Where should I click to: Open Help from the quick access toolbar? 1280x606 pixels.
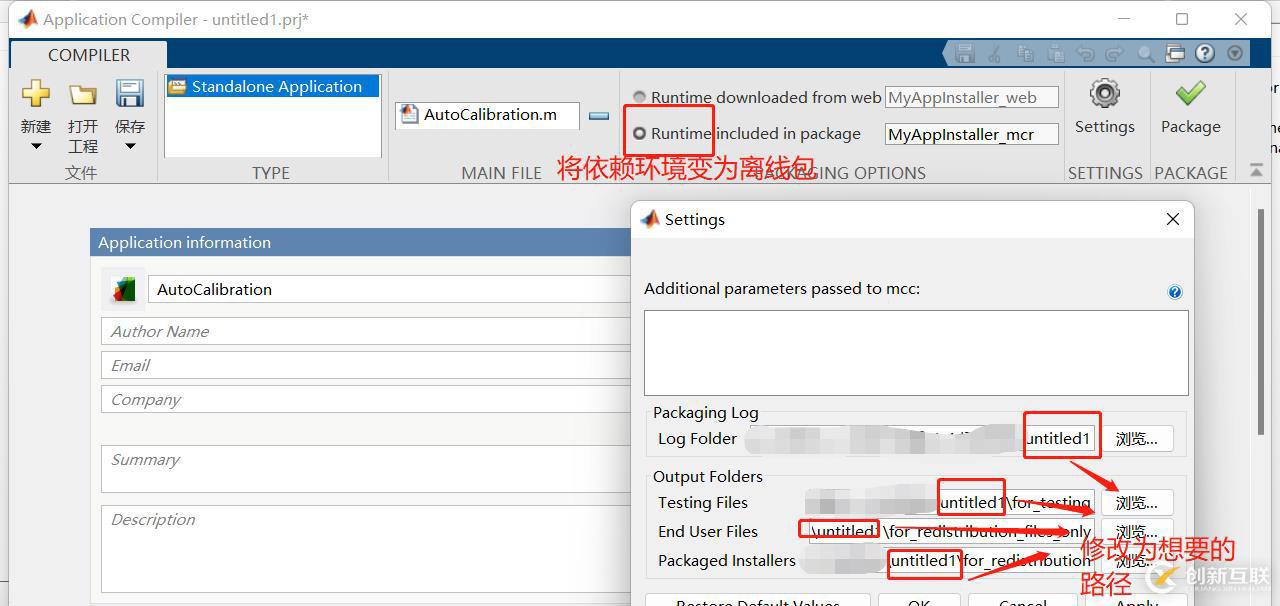(x=1205, y=54)
